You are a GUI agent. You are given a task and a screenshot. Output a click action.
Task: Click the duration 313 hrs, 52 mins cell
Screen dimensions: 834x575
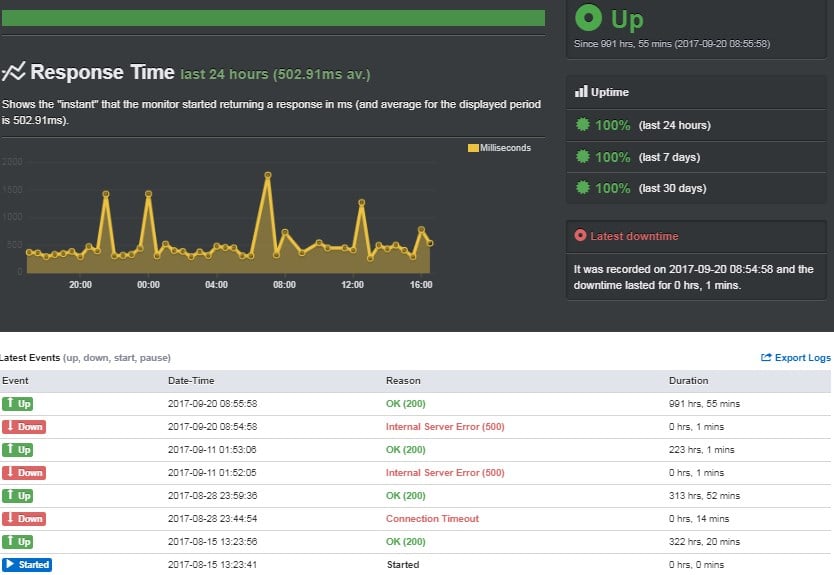(704, 495)
